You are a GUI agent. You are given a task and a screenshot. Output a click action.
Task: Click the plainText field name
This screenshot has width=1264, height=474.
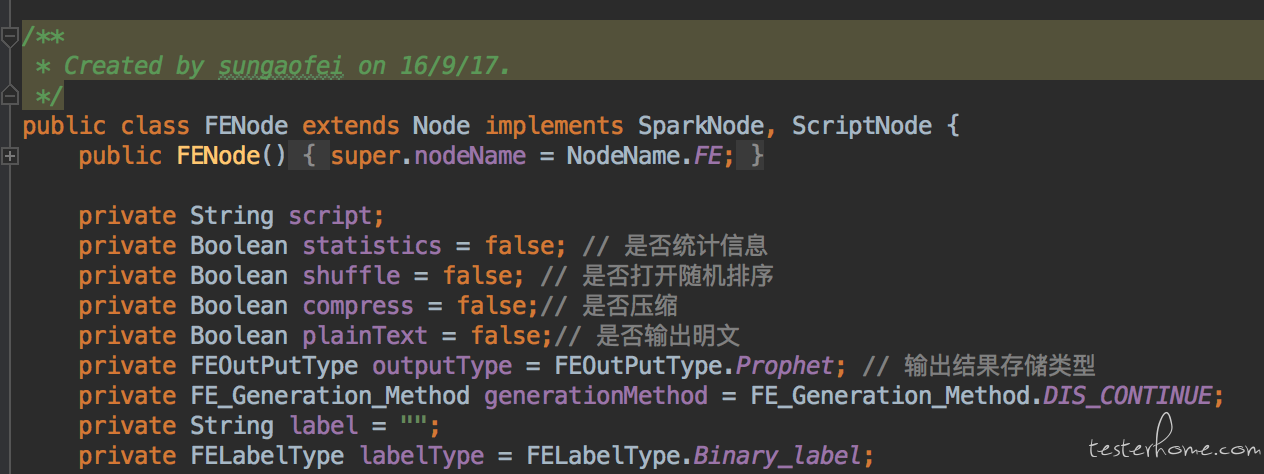pos(364,336)
